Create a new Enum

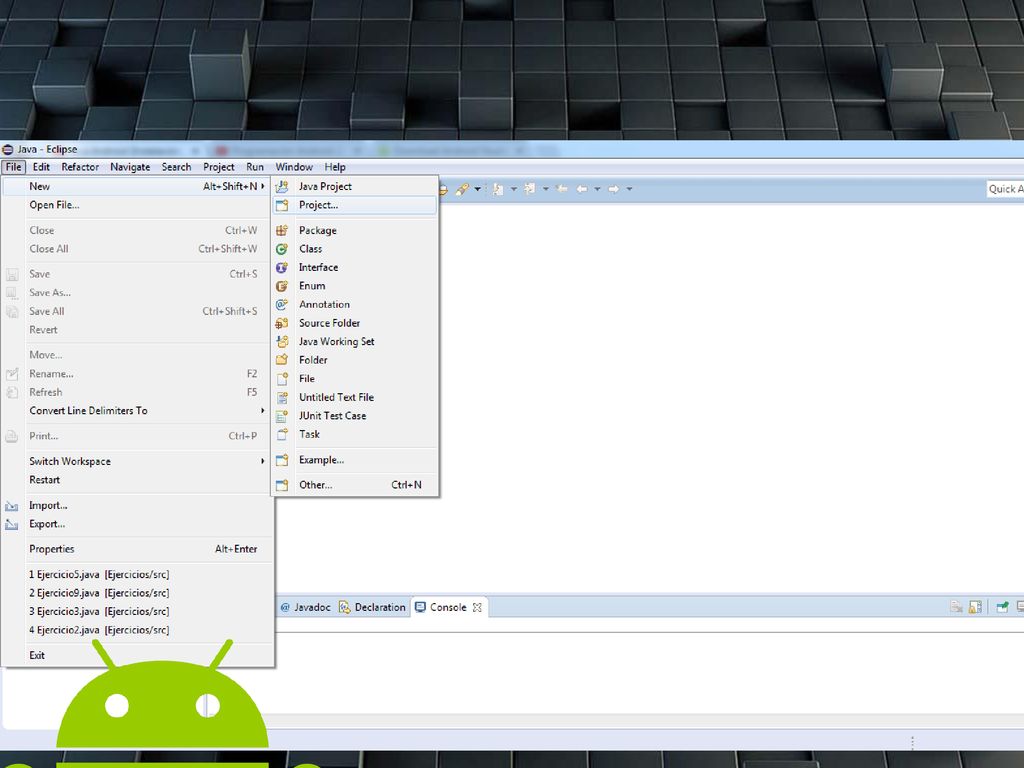coord(355,286)
